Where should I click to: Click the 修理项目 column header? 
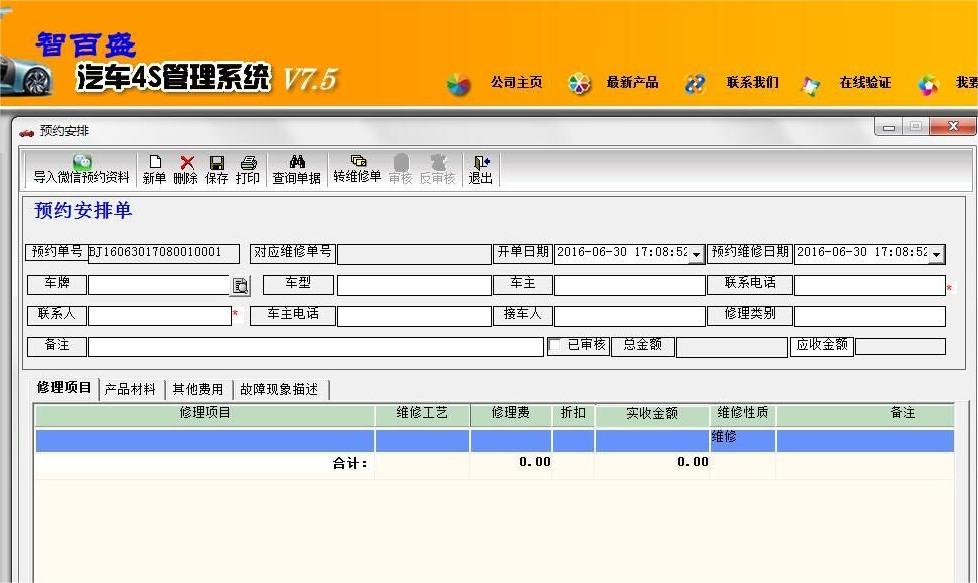tap(205, 413)
